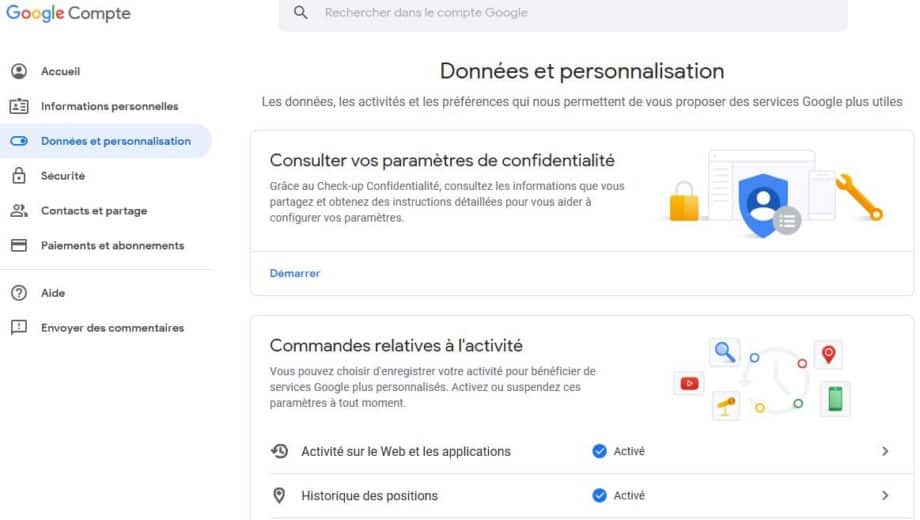Image resolution: width=920 pixels, height=520 pixels.
Task: Click the Aide question mark icon
Action: 19,293
